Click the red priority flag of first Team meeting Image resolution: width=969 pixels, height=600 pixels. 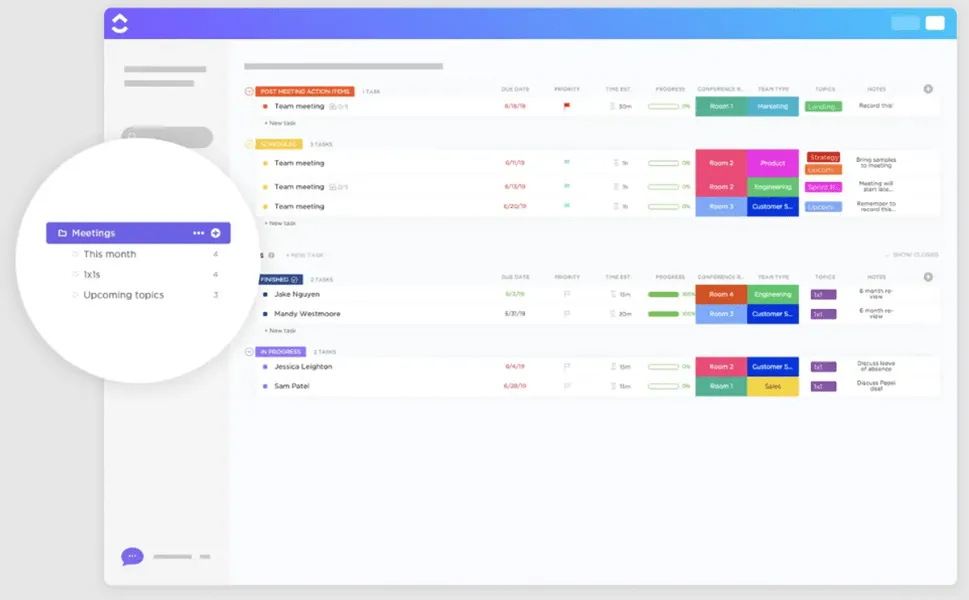point(567,106)
